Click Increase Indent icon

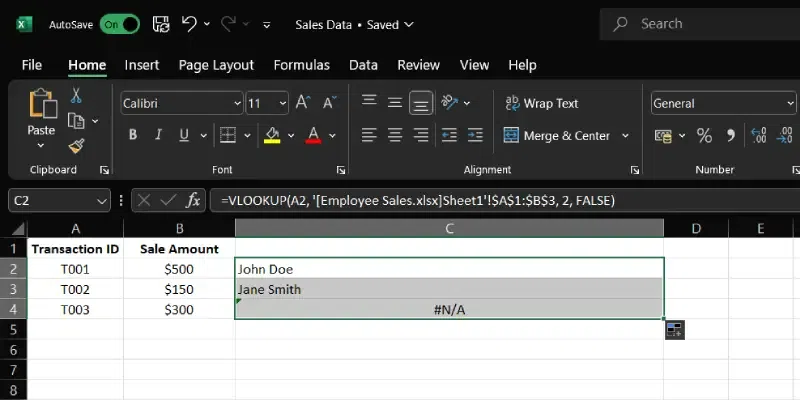tap(475, 135)
